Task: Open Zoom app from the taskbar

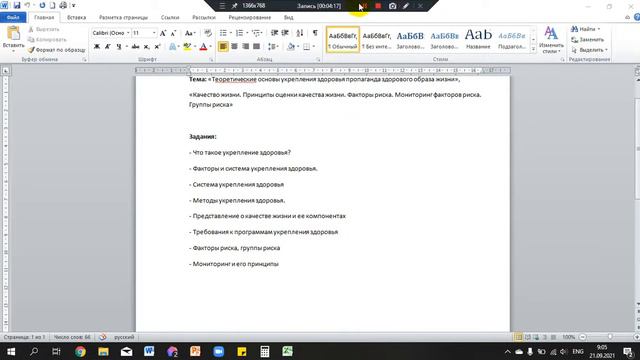Action: tap(219, 351)
